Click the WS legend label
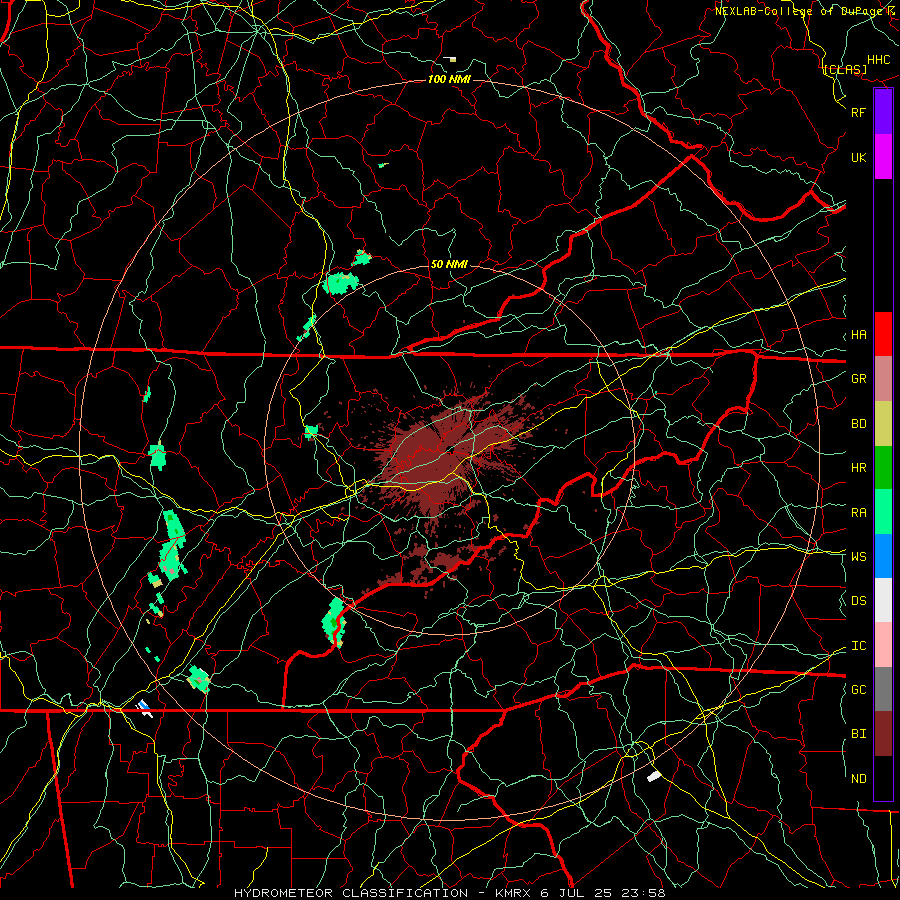This screenshot has height=900, width=900. [859, 557]
